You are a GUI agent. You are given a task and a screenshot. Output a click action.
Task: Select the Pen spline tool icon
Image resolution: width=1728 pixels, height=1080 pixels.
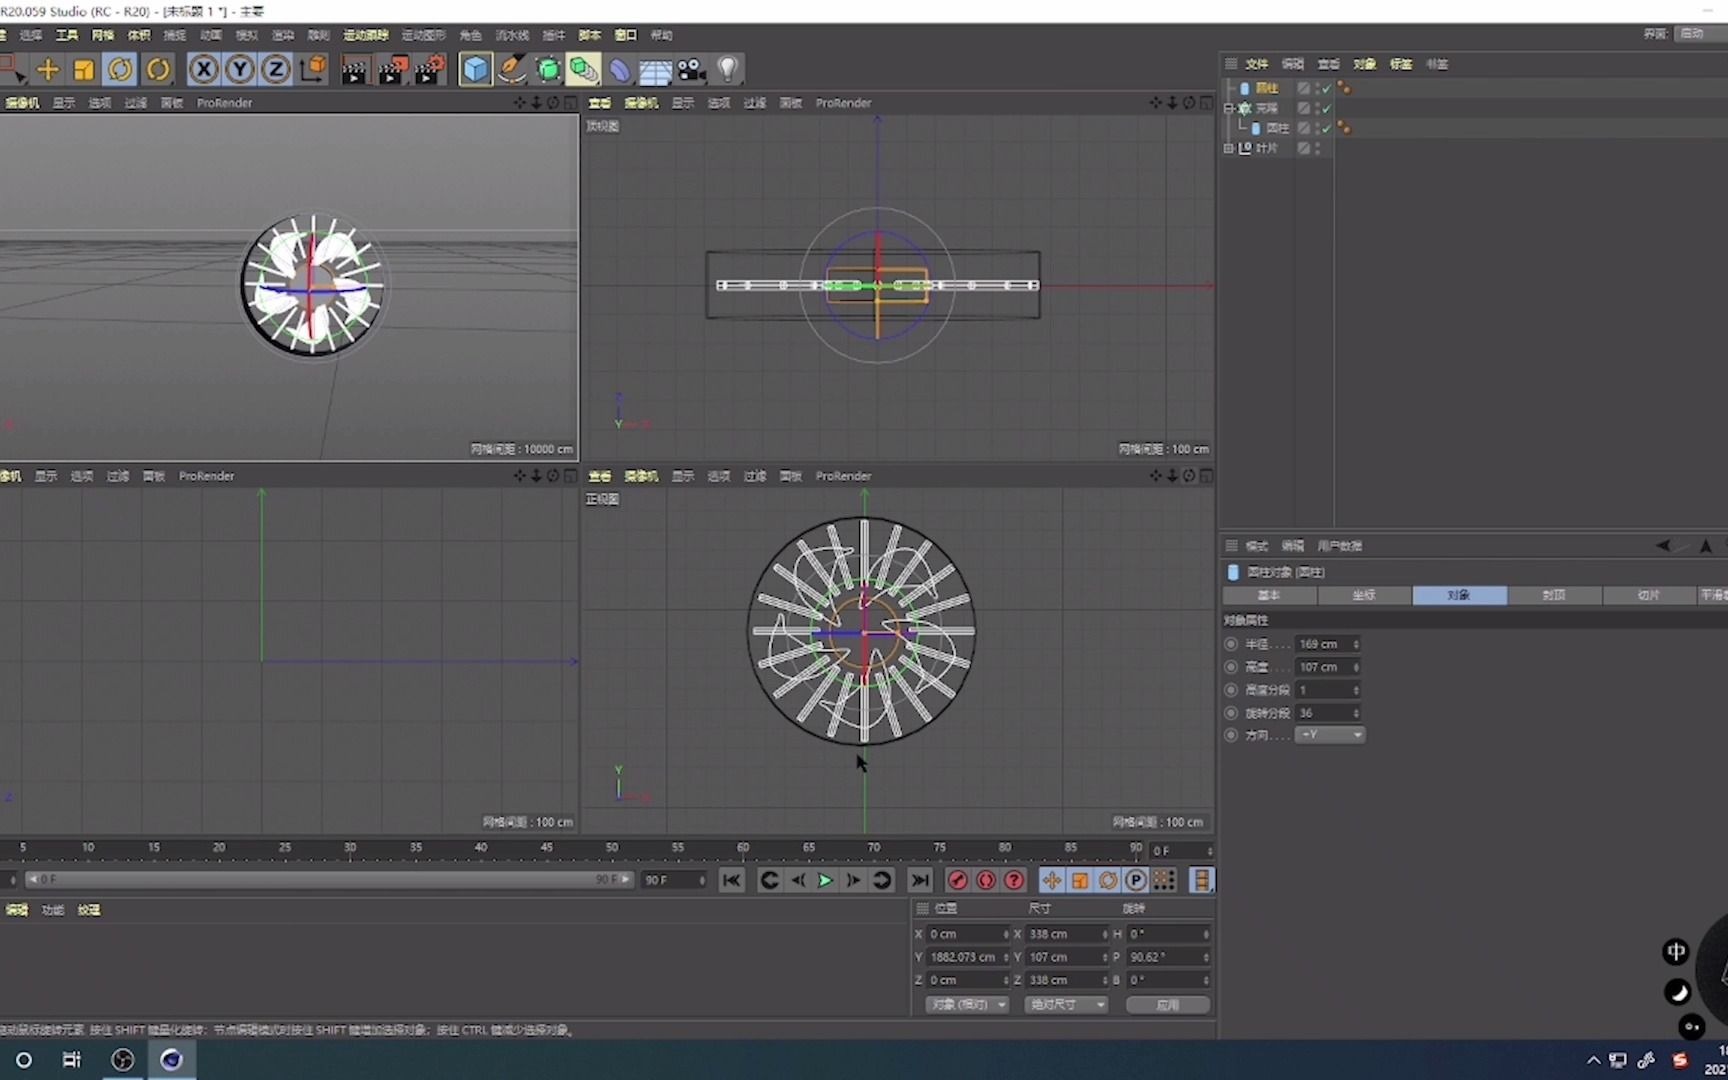pyautogui.click(x=511, y=69)
